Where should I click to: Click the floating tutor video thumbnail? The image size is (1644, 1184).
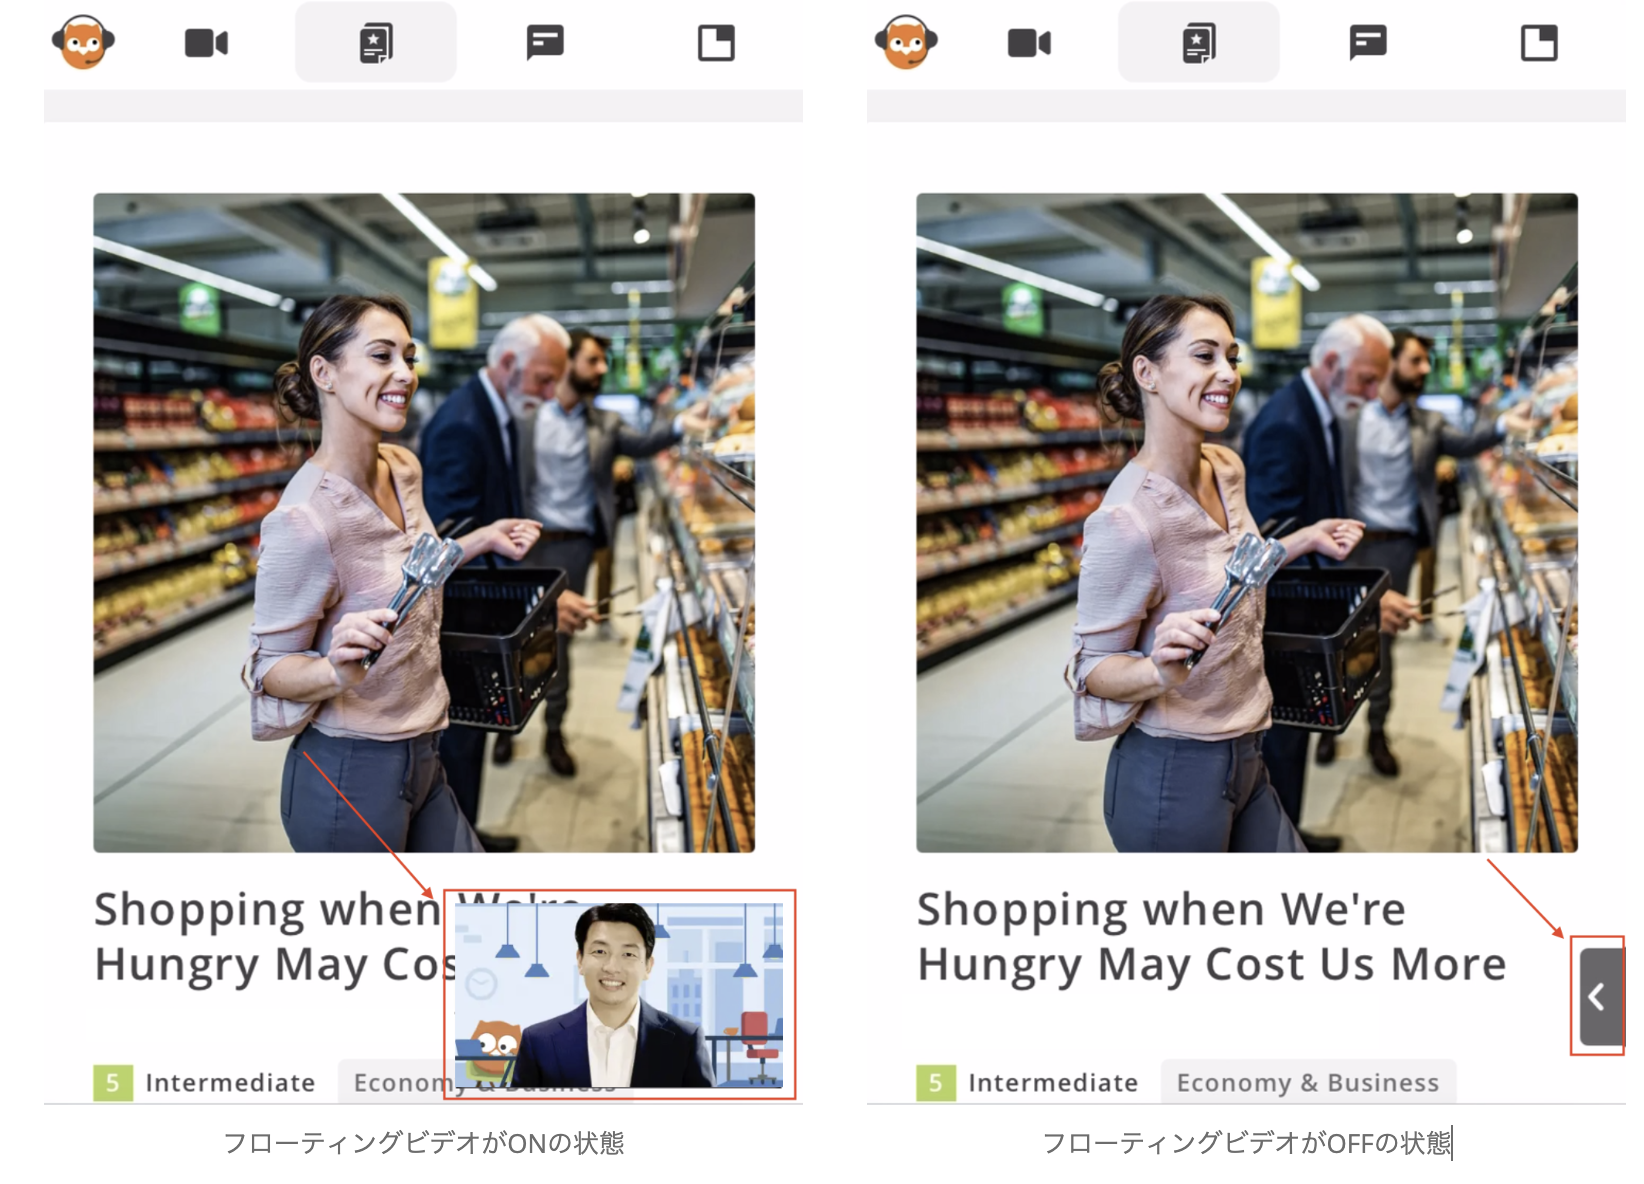619,994
